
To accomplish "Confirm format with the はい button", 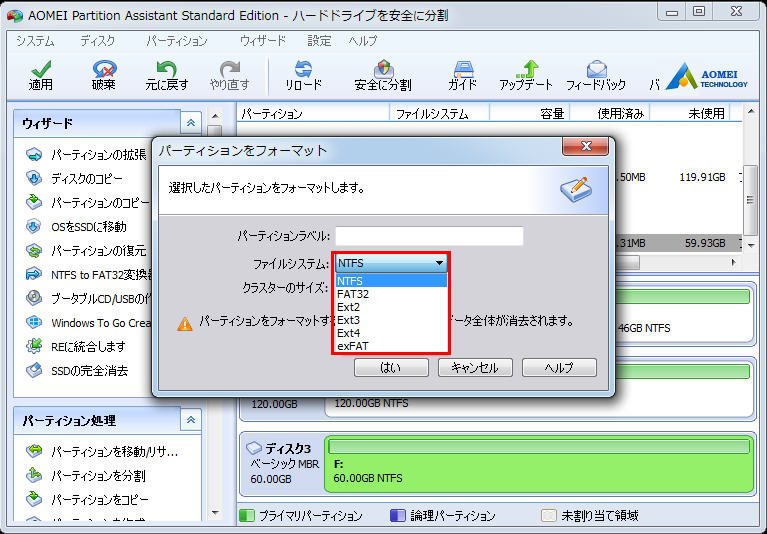I will pyautogui.click(x=391, y=367).
